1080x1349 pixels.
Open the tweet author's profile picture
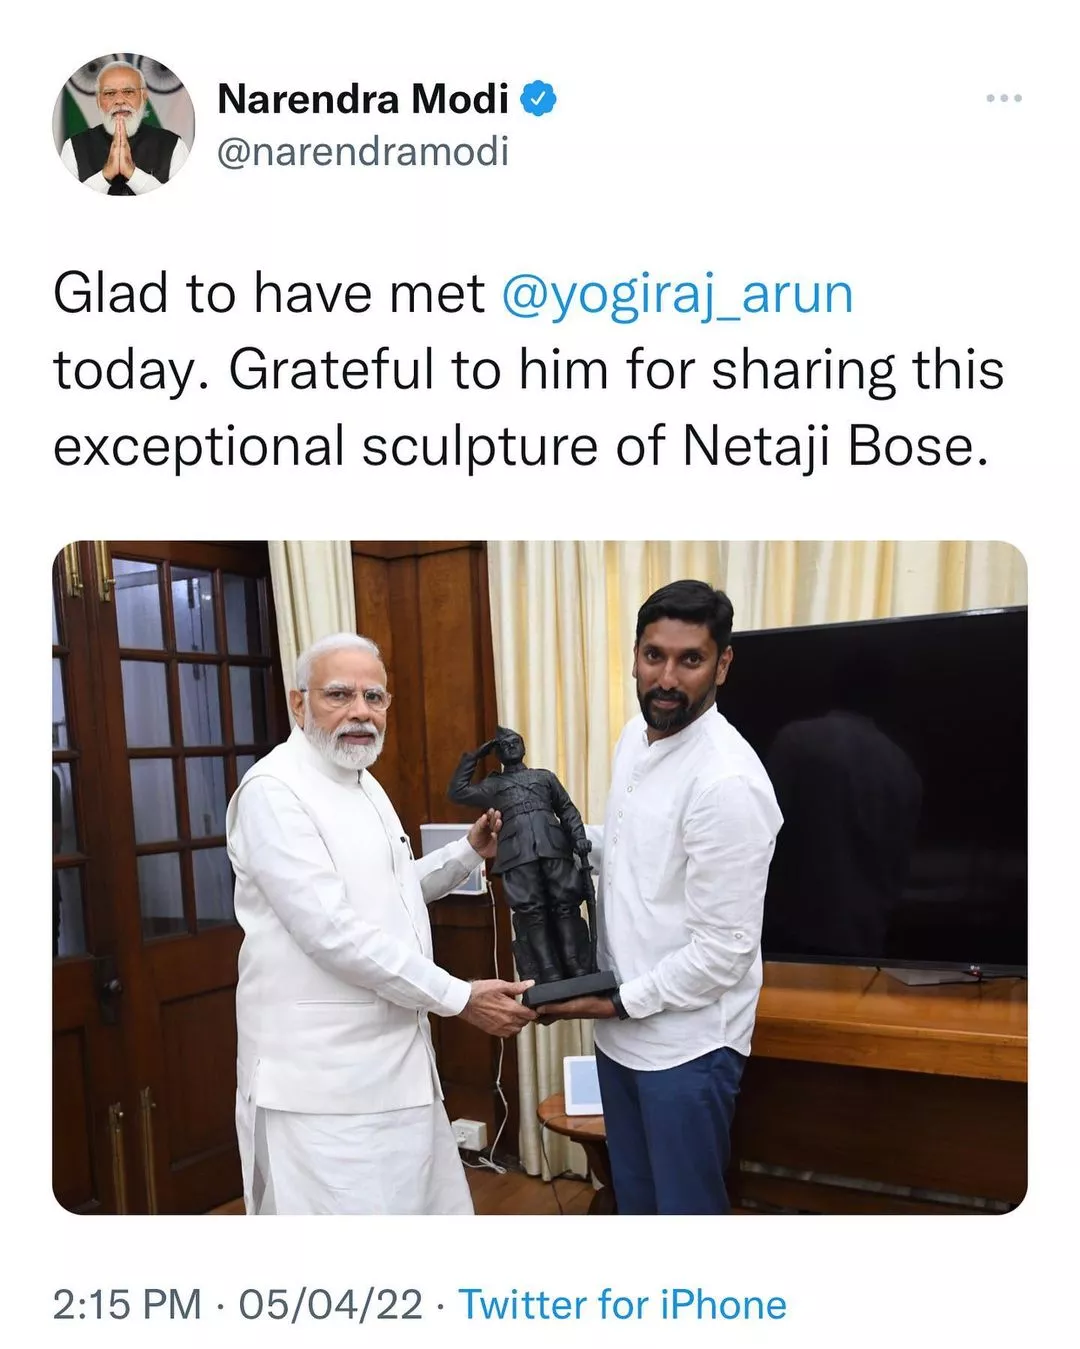[124, 124]
